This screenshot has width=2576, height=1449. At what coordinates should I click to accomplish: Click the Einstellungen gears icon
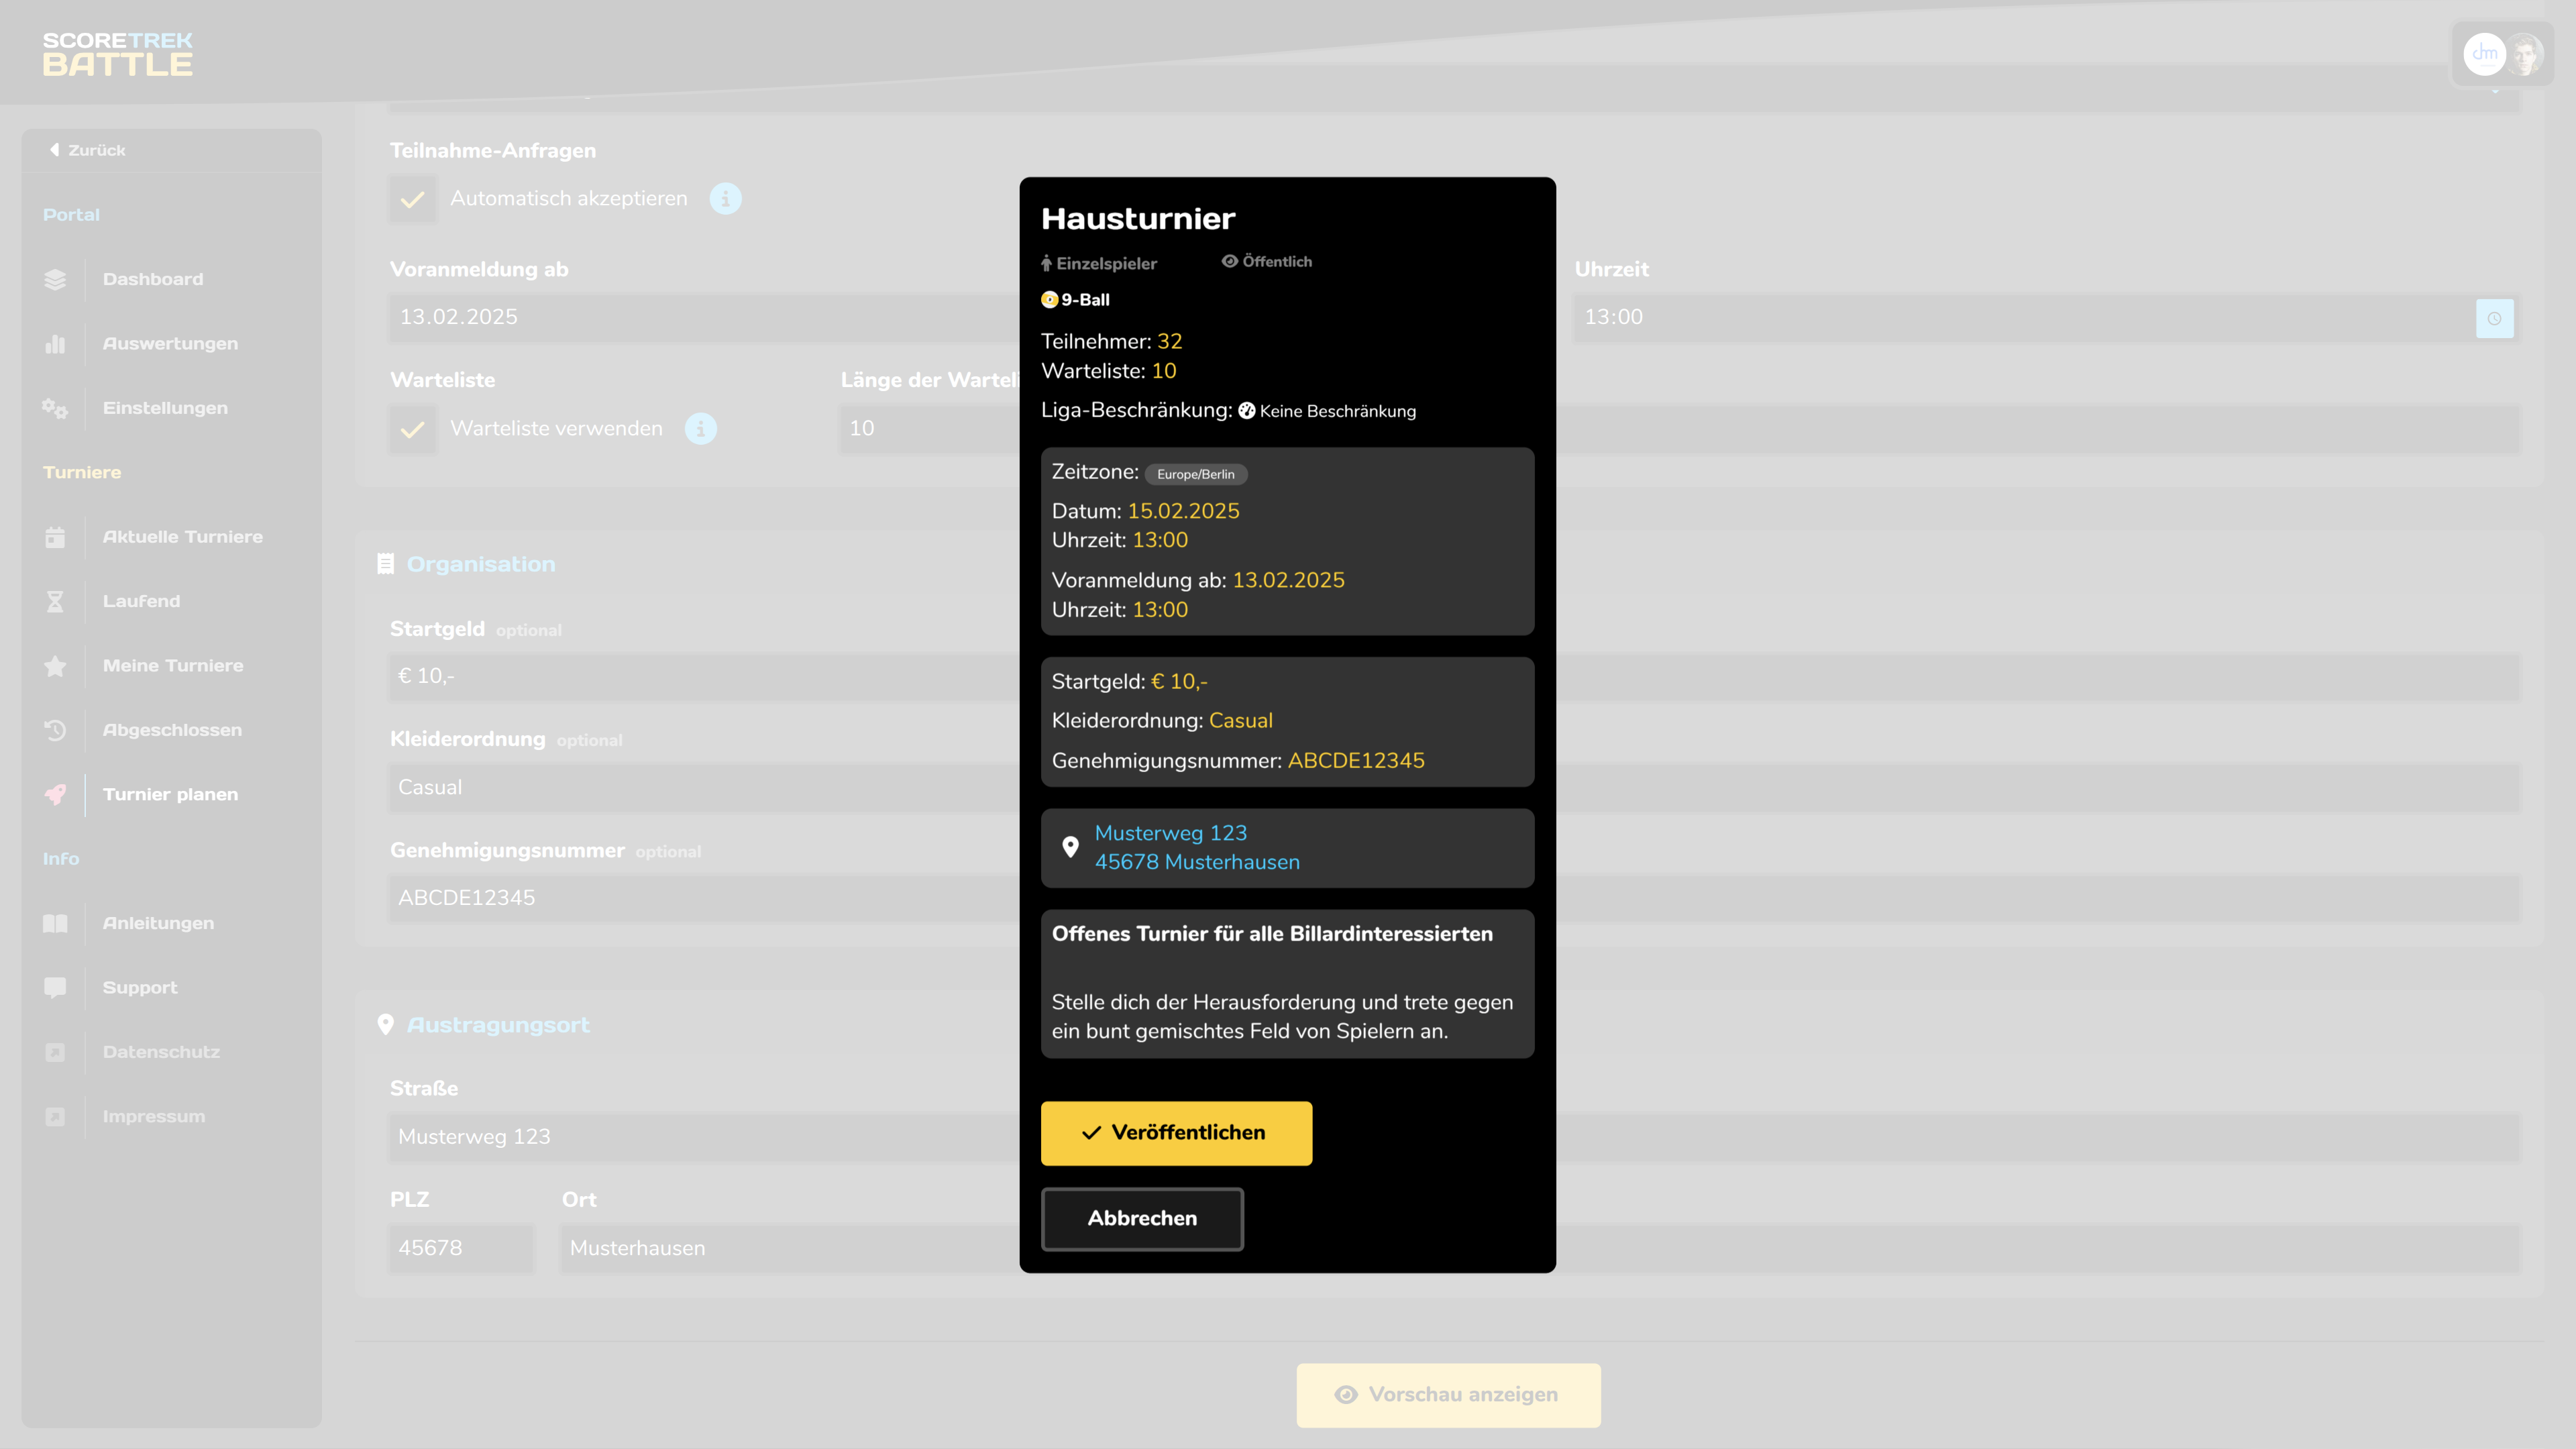coord(55,408)
